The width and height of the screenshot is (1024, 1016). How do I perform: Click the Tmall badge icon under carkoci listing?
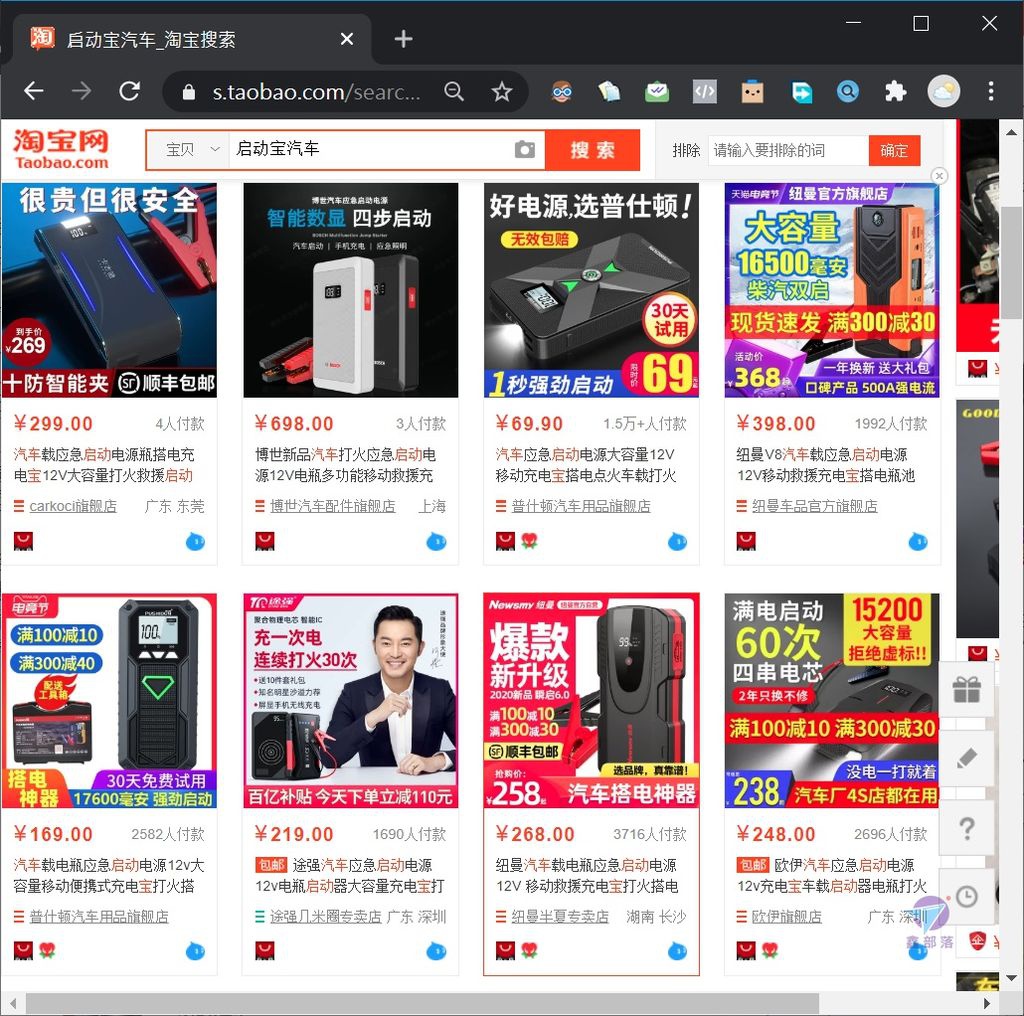(x=24, y=541)
